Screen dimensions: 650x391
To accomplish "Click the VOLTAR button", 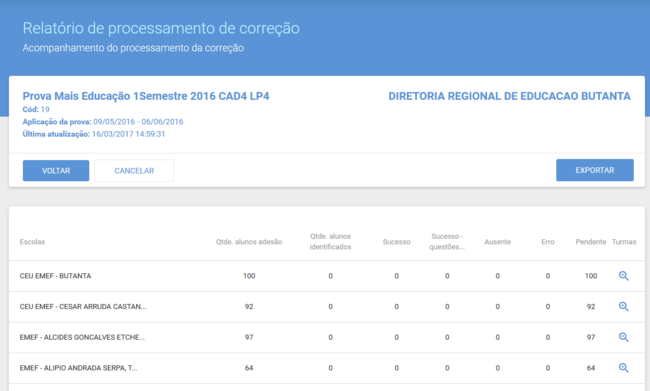I will pos(56,170).
